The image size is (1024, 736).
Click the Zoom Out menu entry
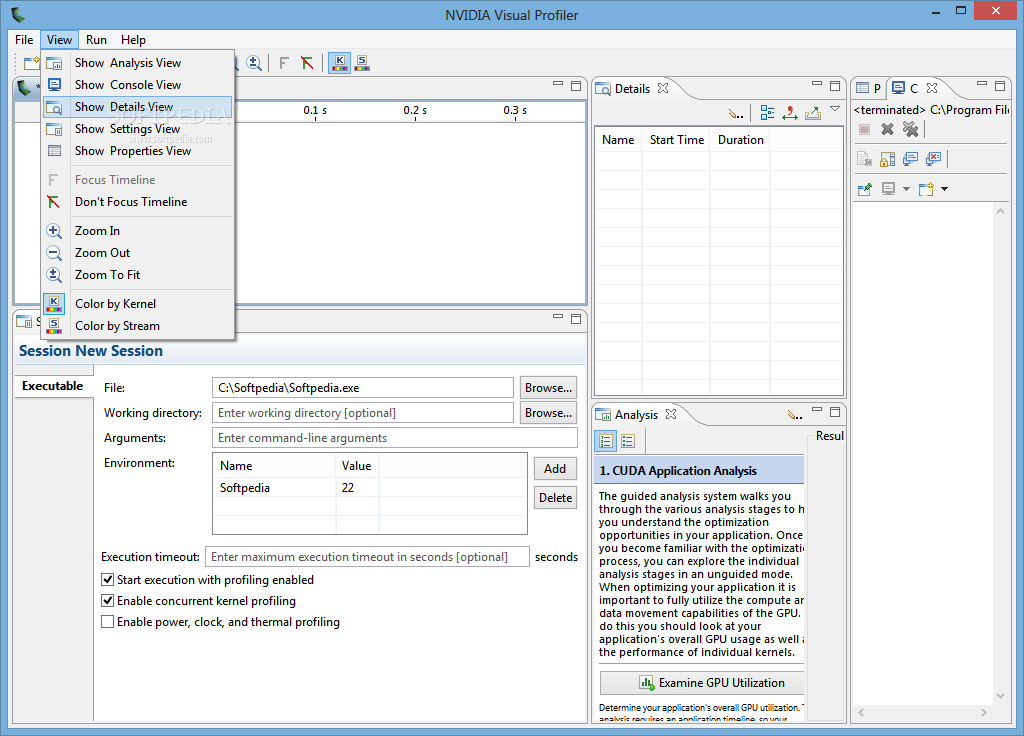(138, 253)
